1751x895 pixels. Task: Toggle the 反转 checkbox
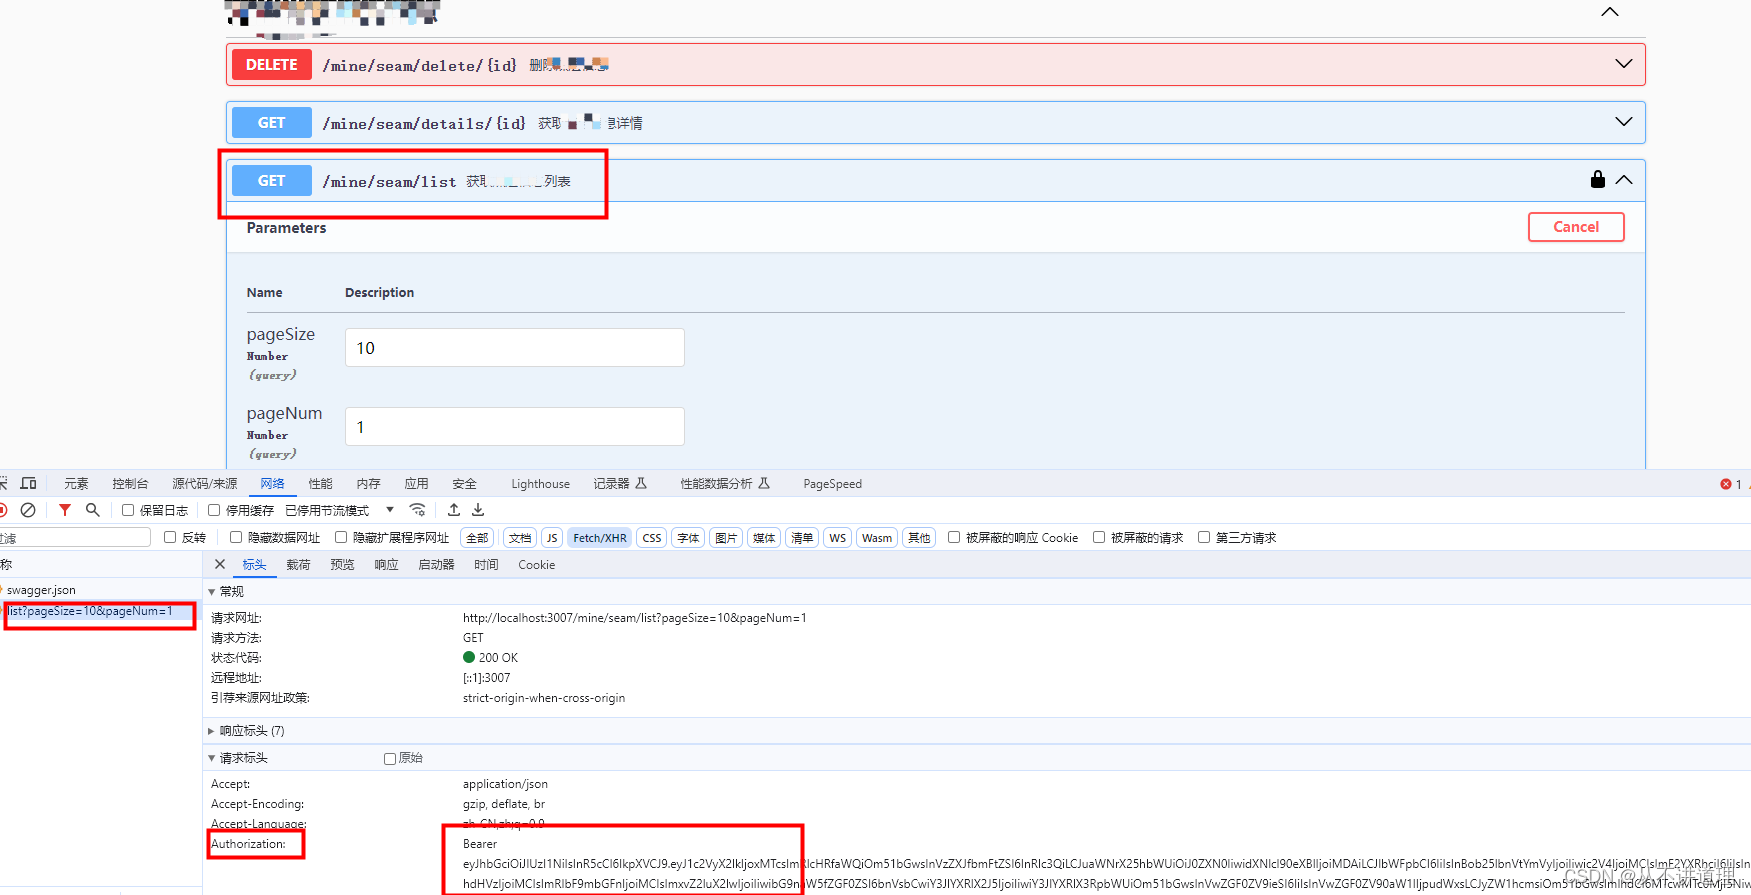tap(170, 537)
